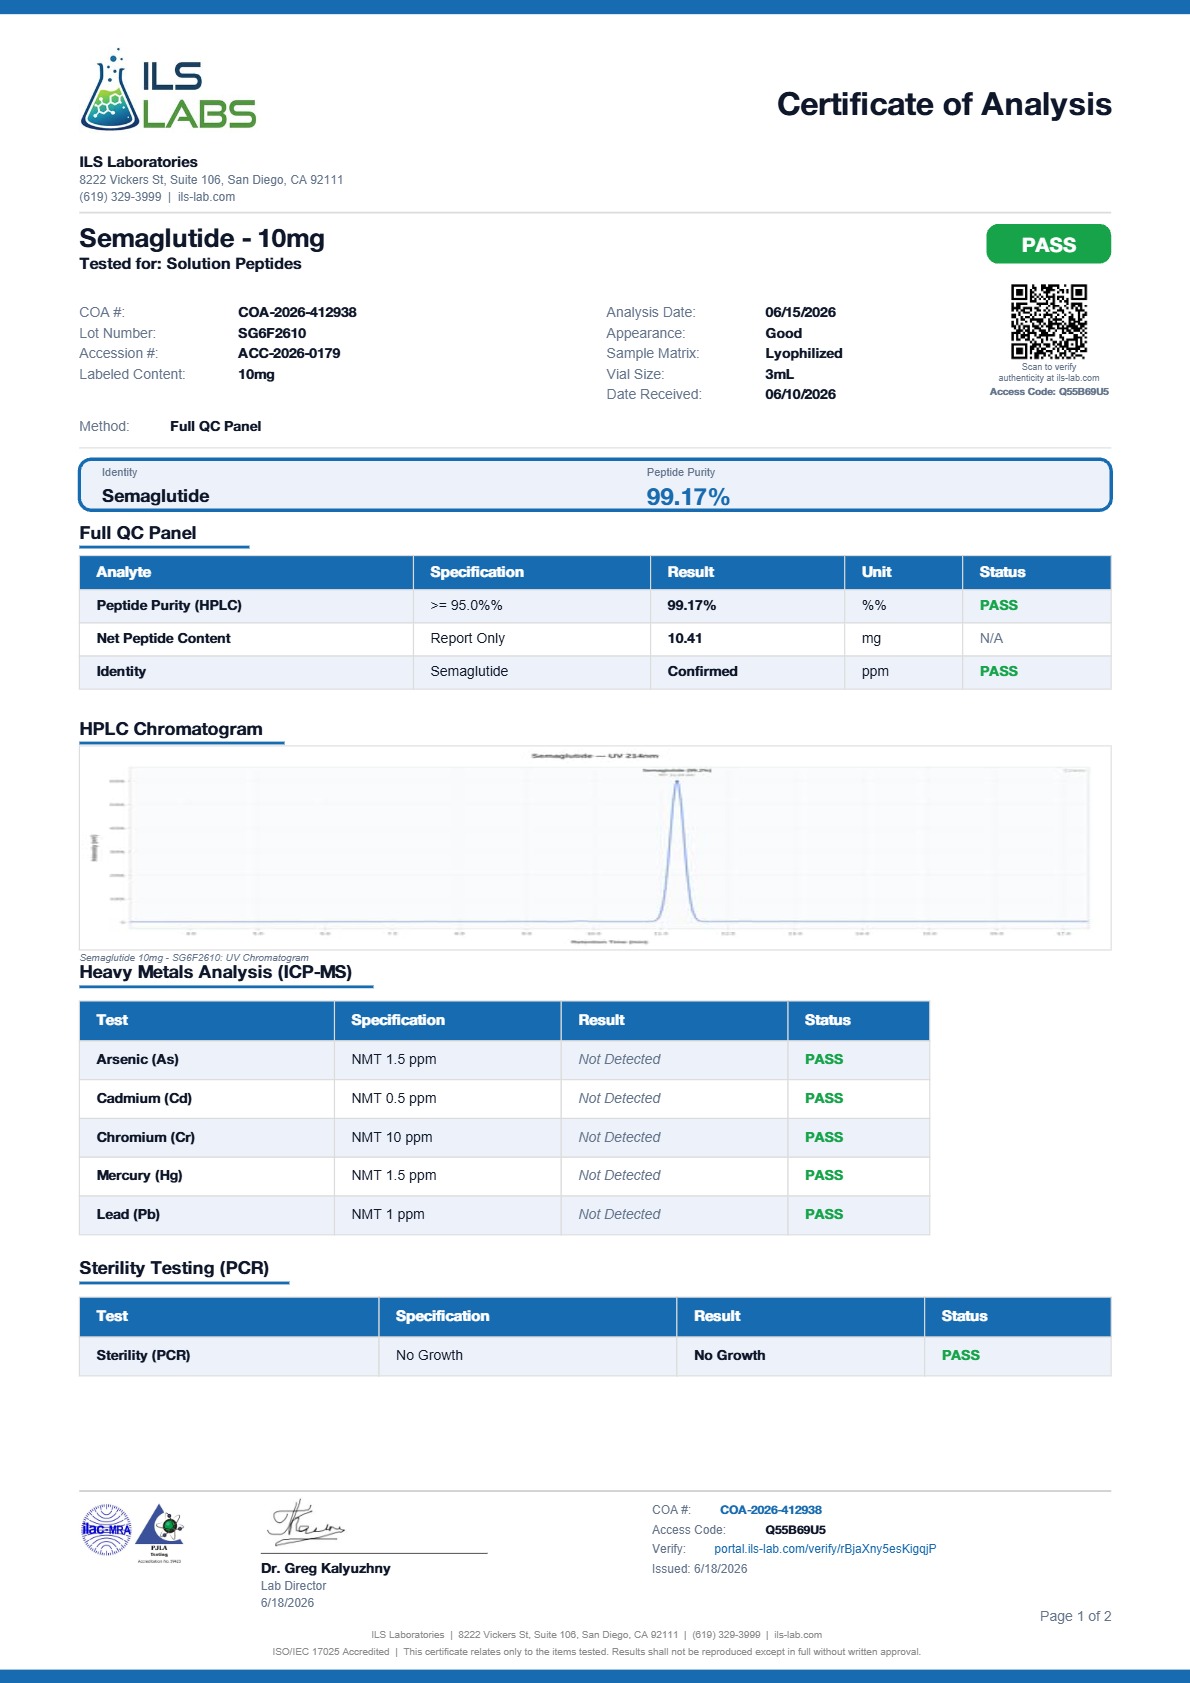The width and height of the screenshot is (1190, 1683).
Task: Select Accession number ACC-2026-0179
Action: (x=289, y=353)
